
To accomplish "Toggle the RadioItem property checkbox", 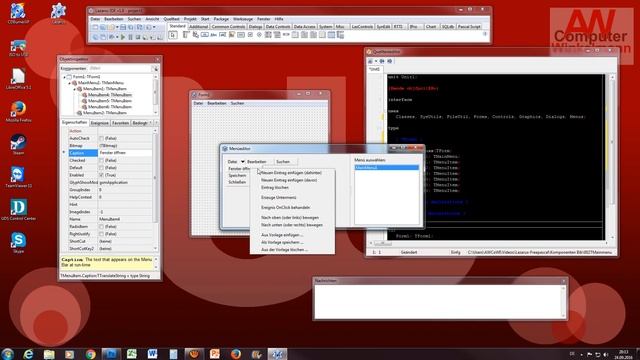I will tap(101, 227).
